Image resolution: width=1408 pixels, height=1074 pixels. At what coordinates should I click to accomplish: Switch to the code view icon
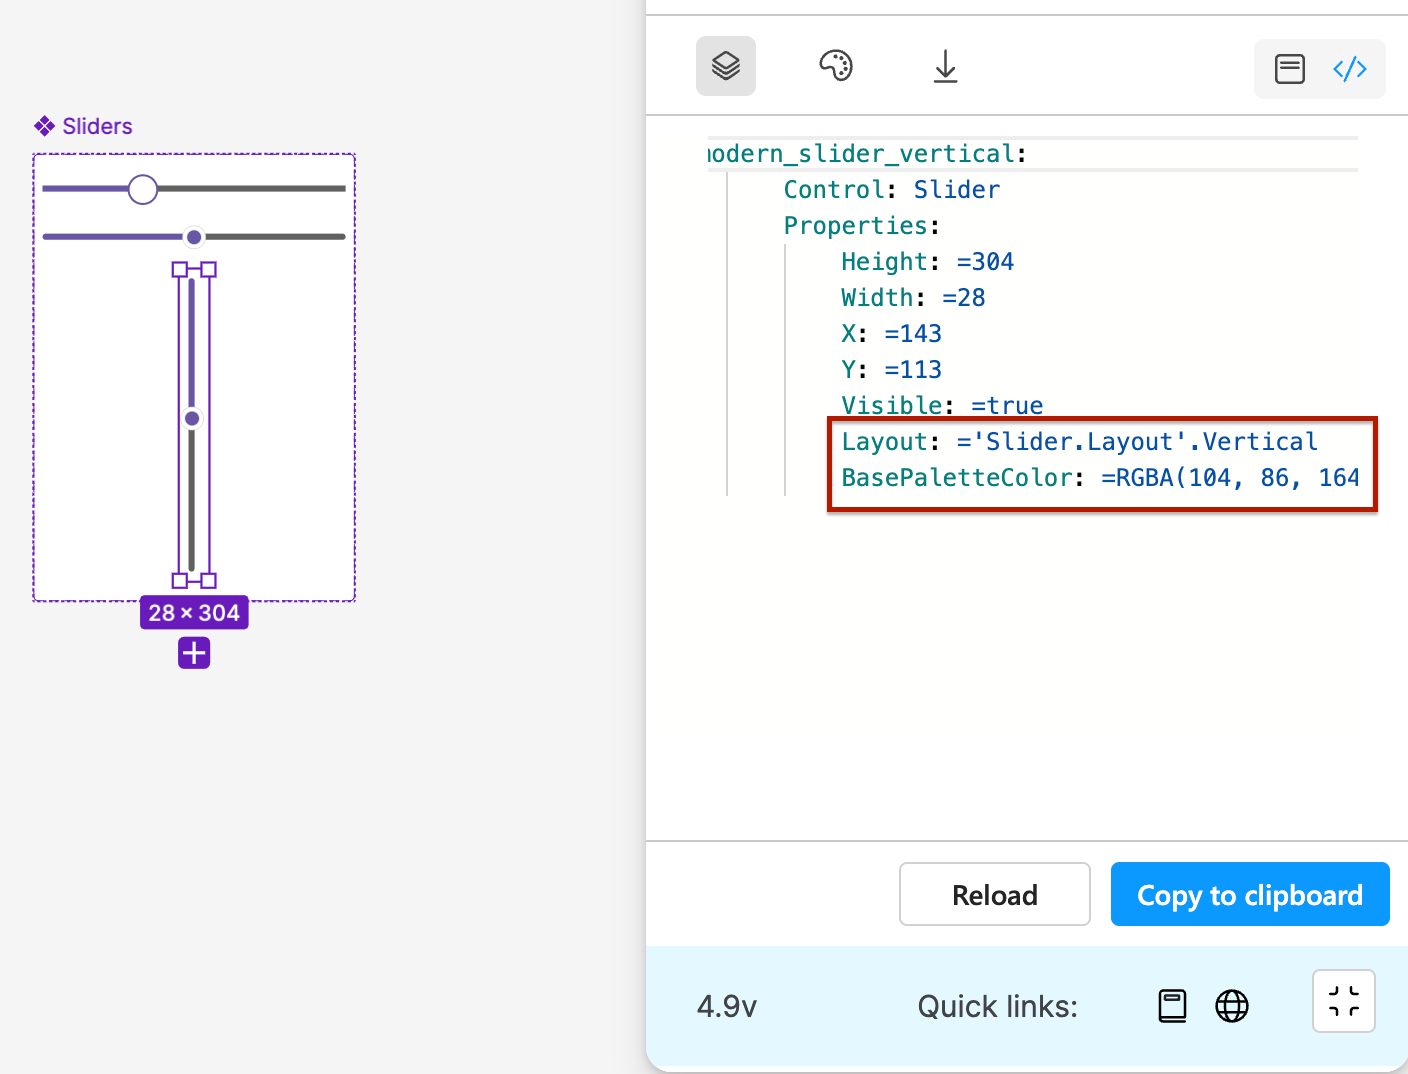[x=1350, y=69]
